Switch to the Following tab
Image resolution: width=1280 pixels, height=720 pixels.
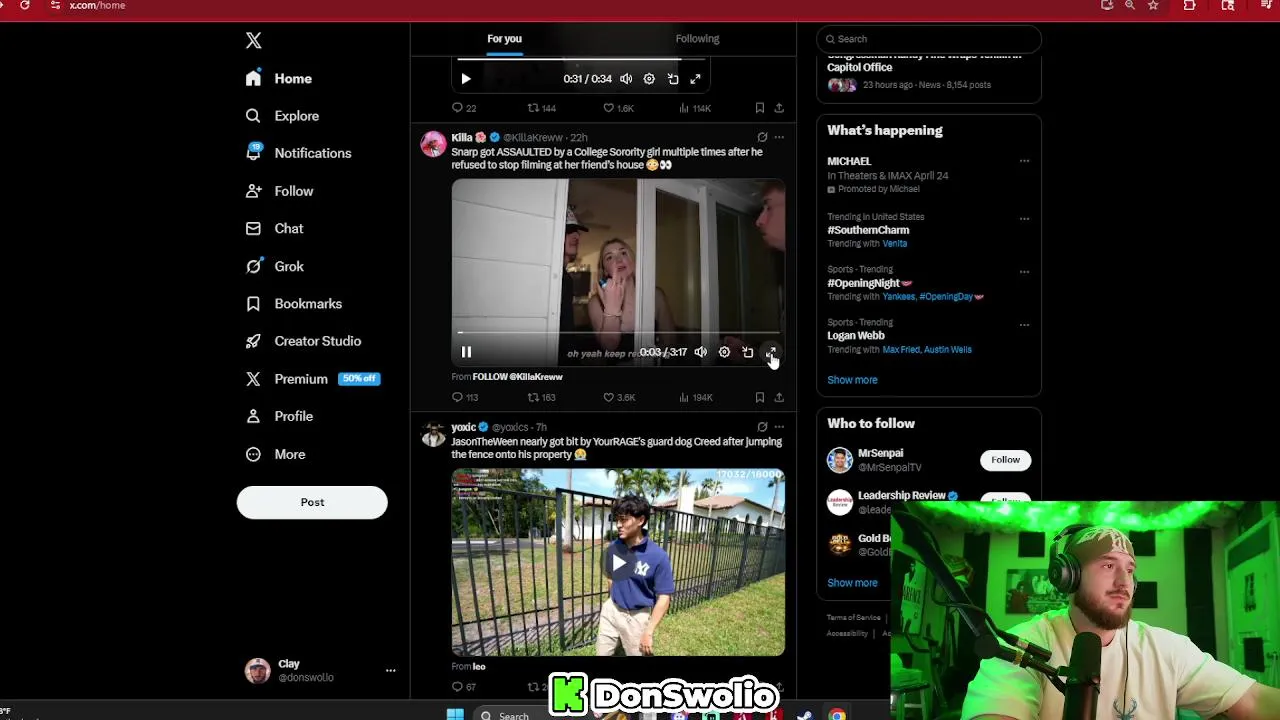click(x=697, y=39)
